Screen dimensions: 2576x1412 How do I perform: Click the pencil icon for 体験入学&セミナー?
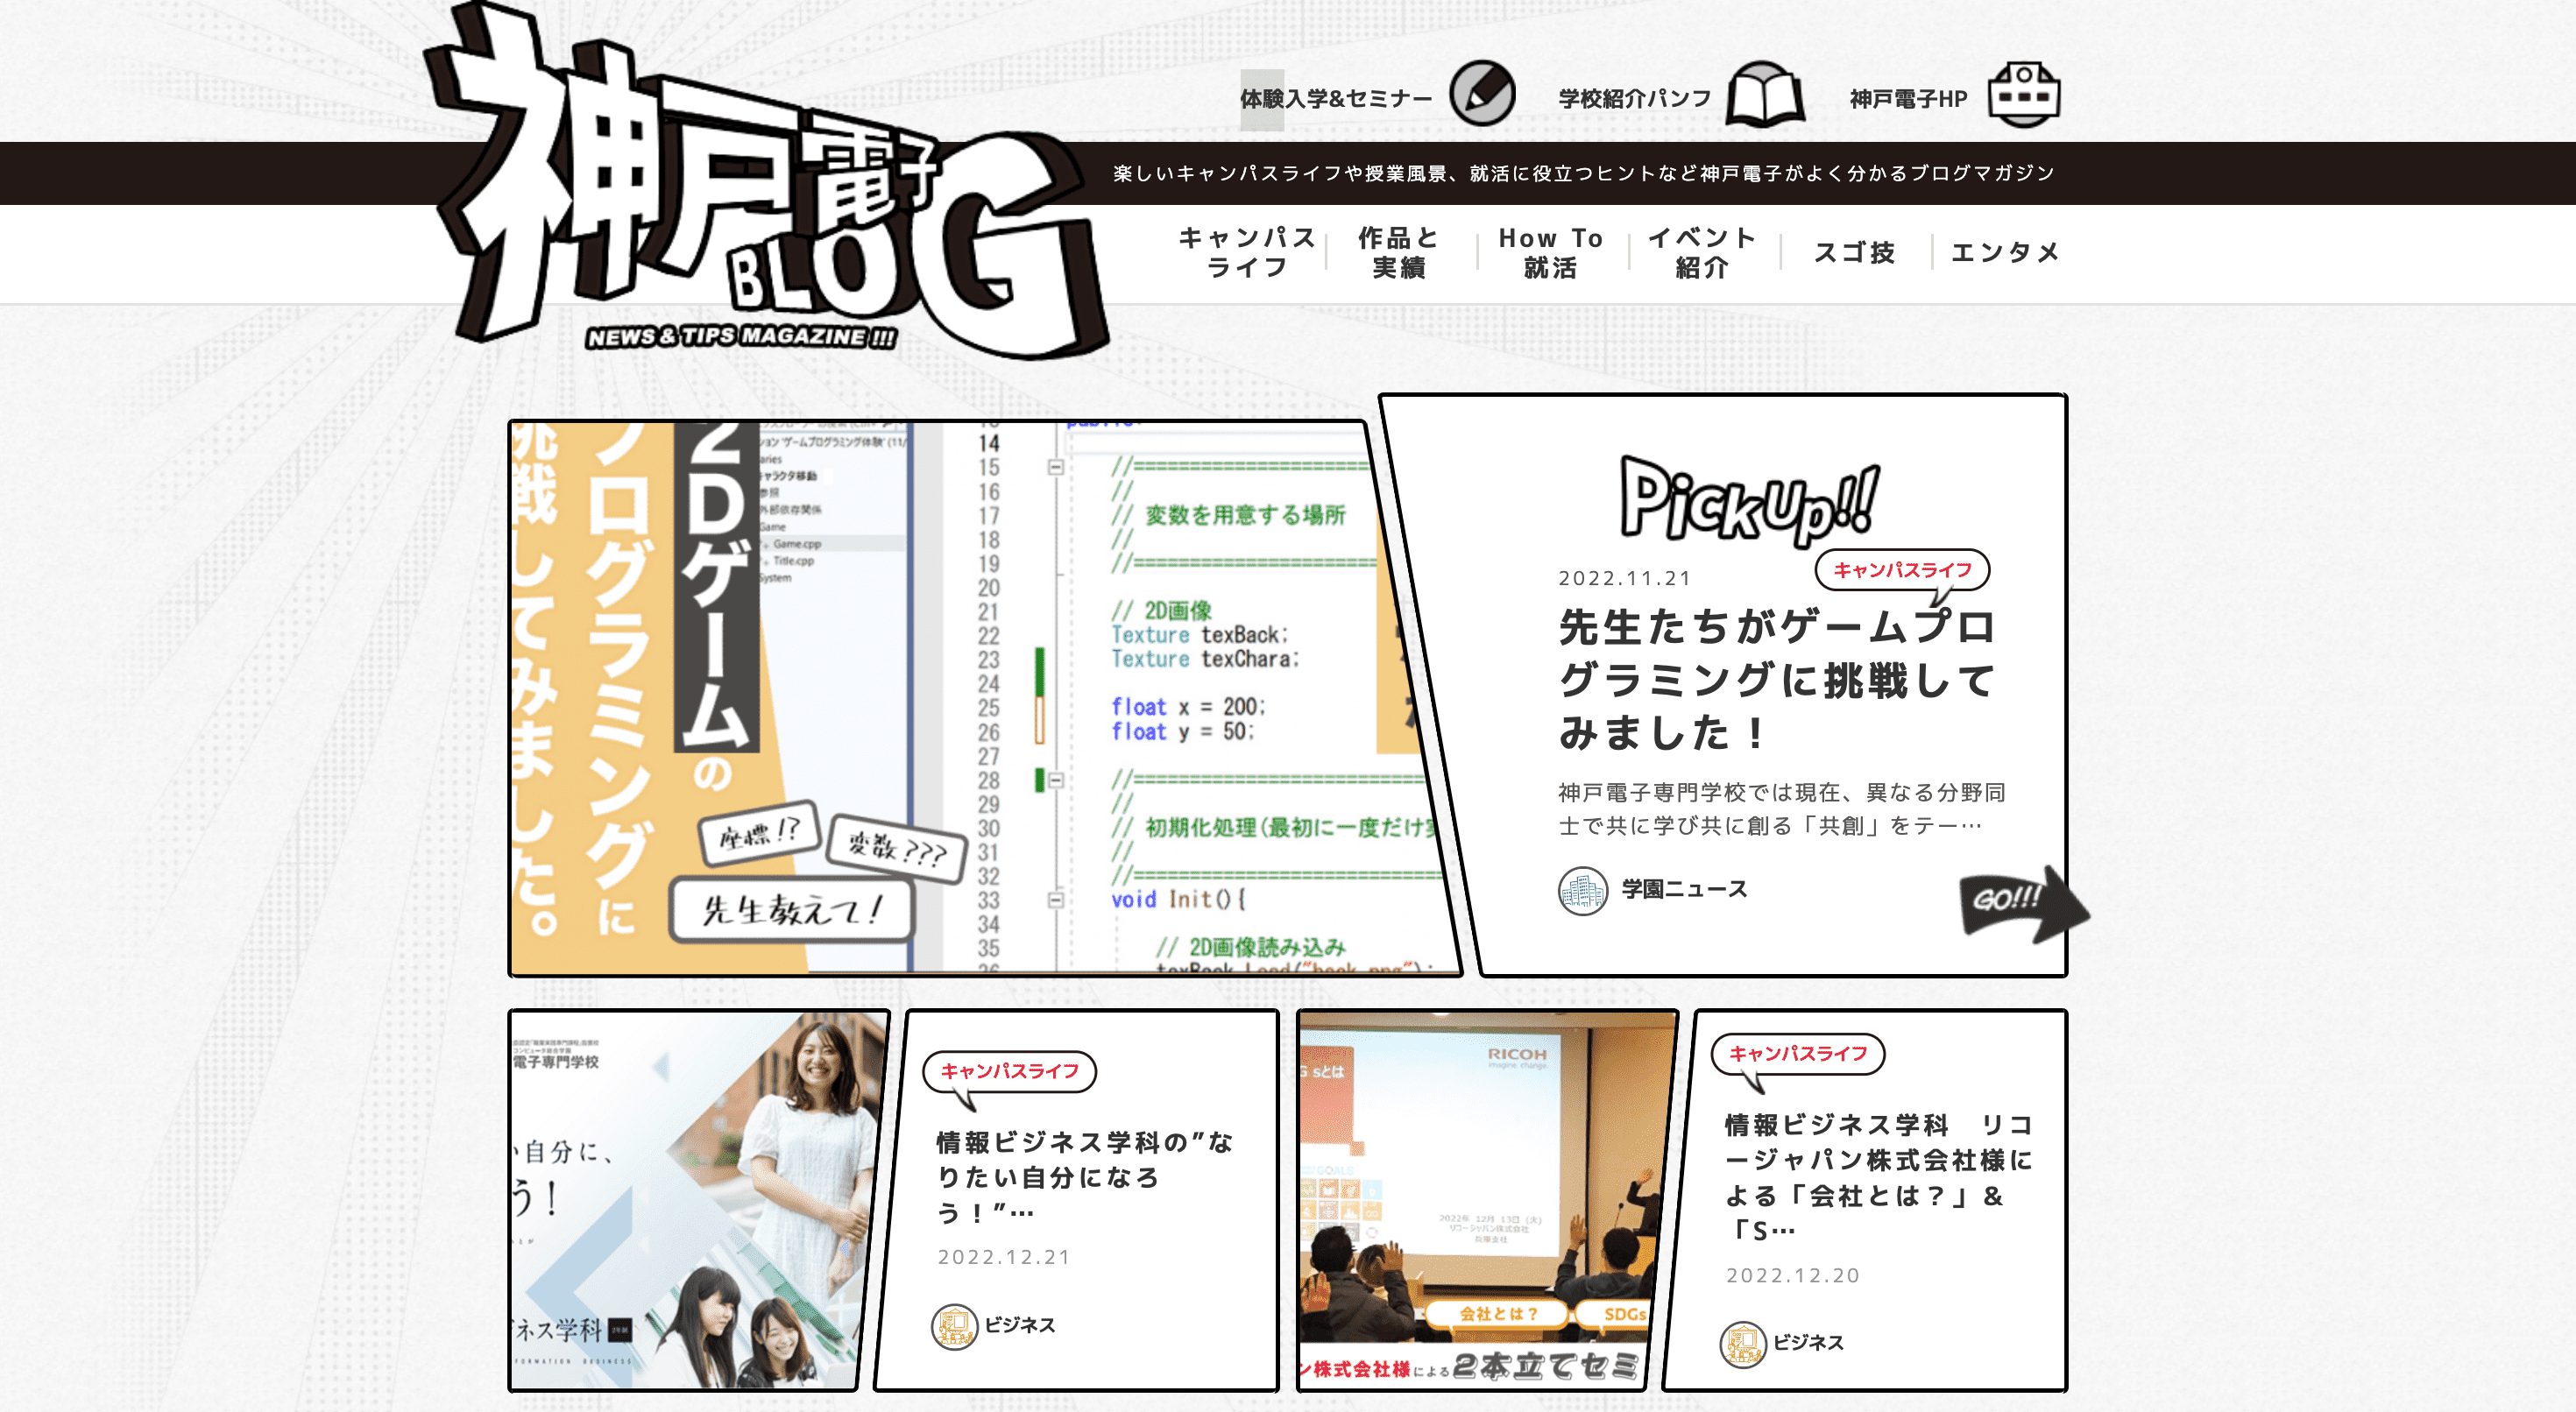(x=1482, y=94)
